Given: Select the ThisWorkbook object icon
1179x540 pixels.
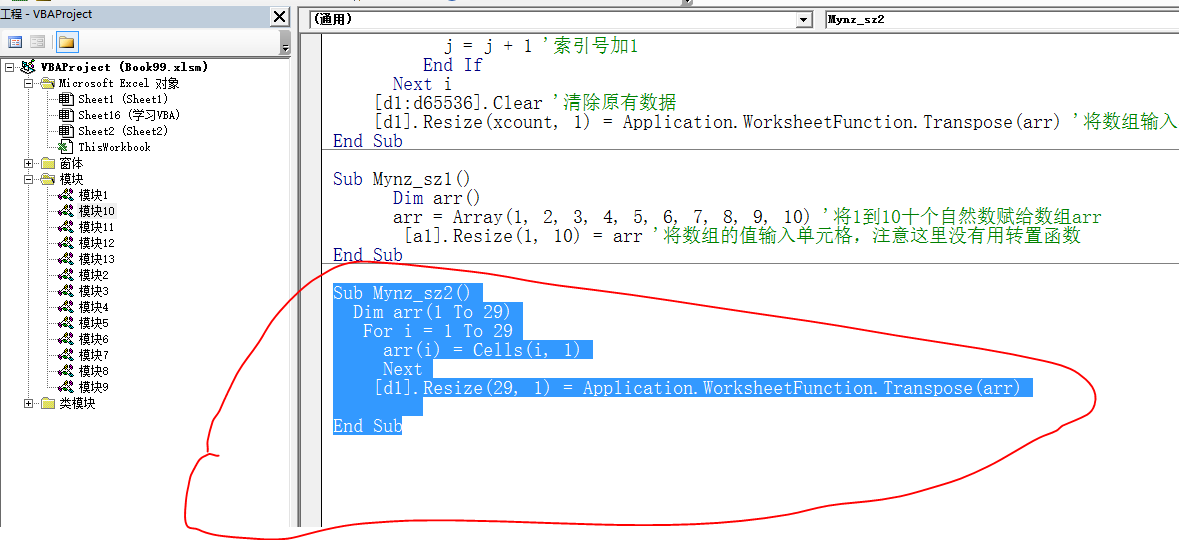Looking at the screenshot, I should (66, 147).
